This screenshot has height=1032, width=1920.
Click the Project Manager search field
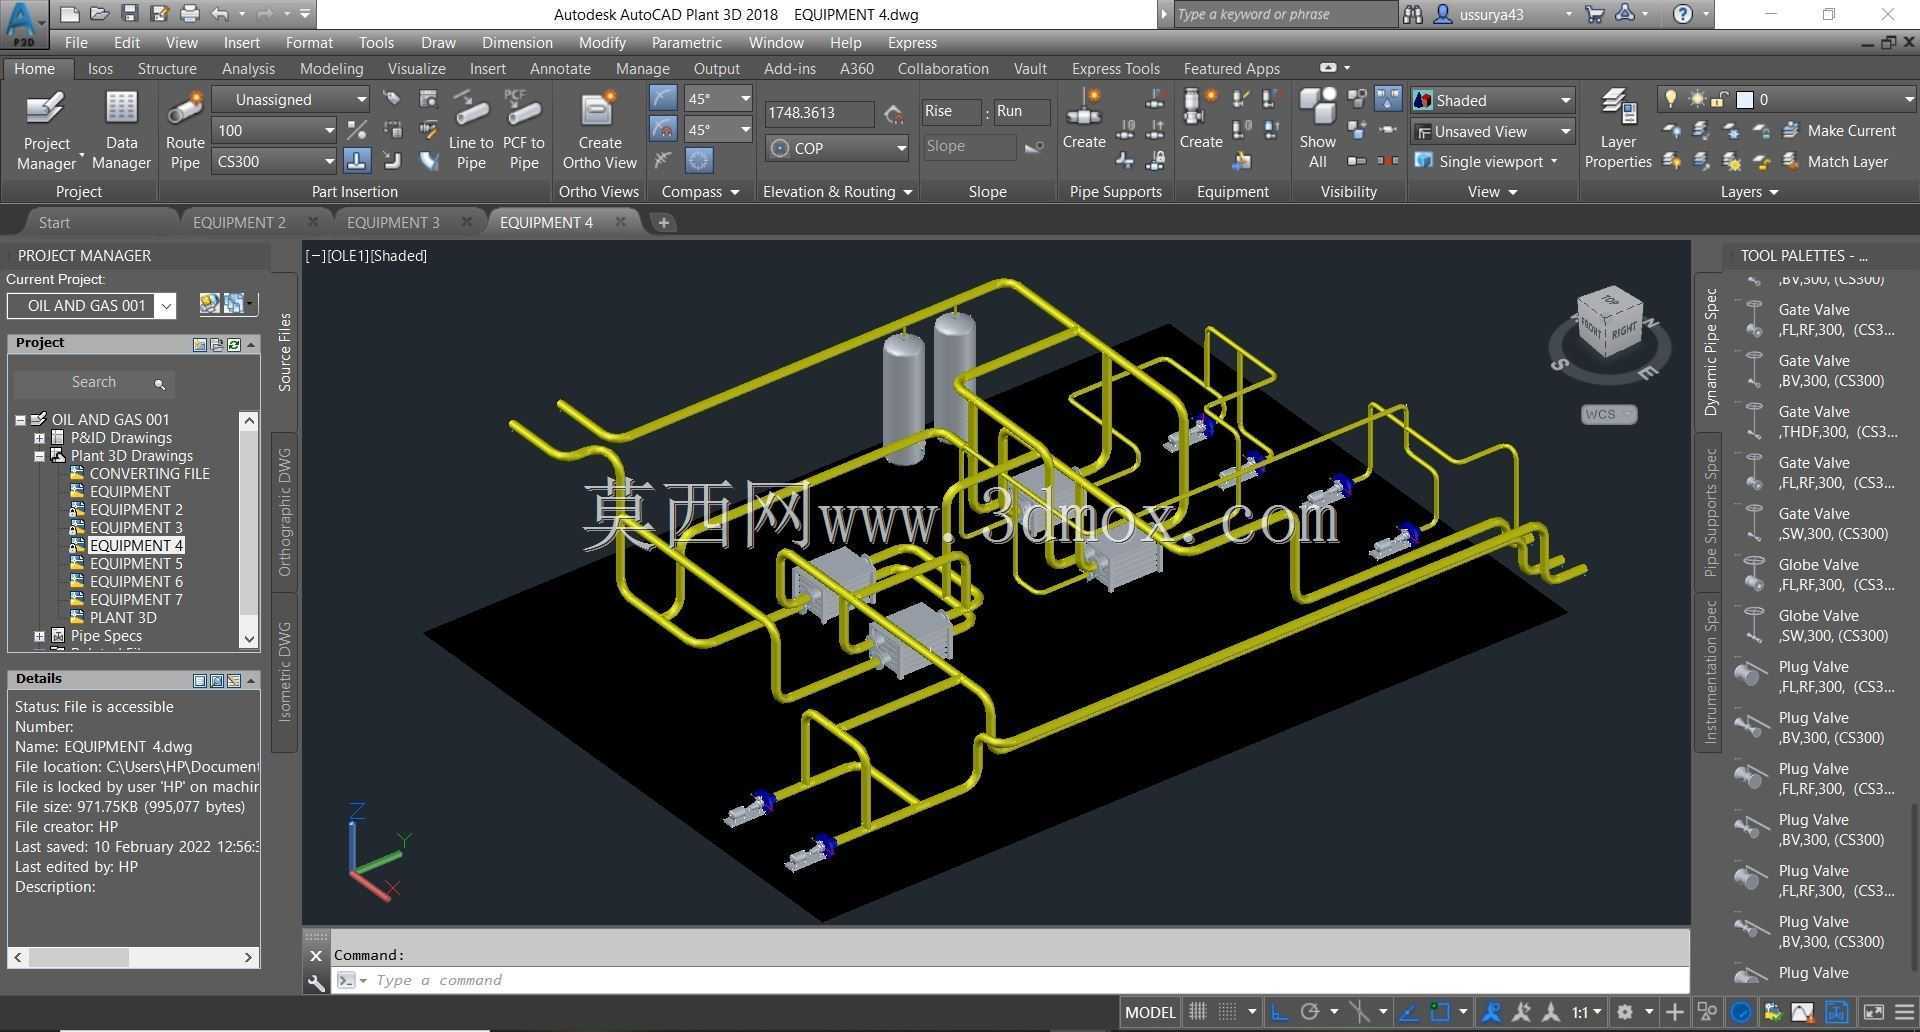[93, 383]
